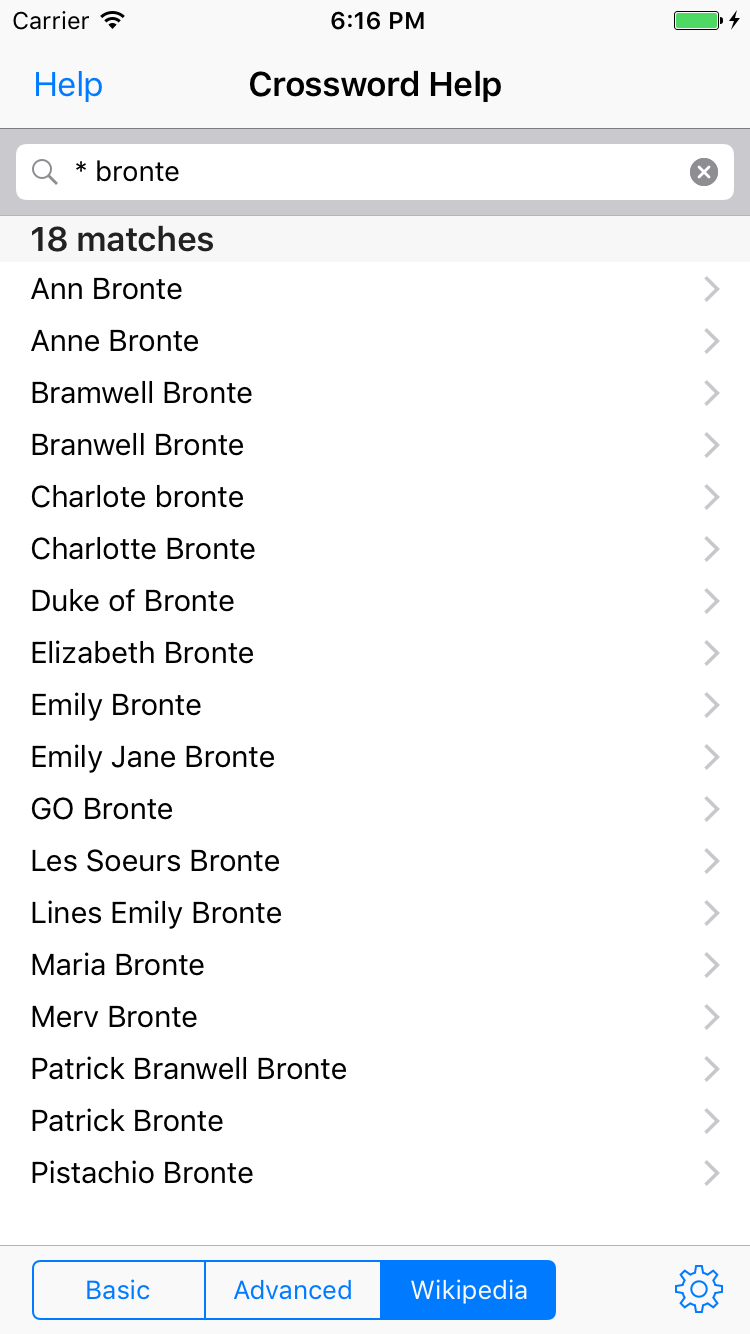Click inside the bronte search field

tap(380, 172)
